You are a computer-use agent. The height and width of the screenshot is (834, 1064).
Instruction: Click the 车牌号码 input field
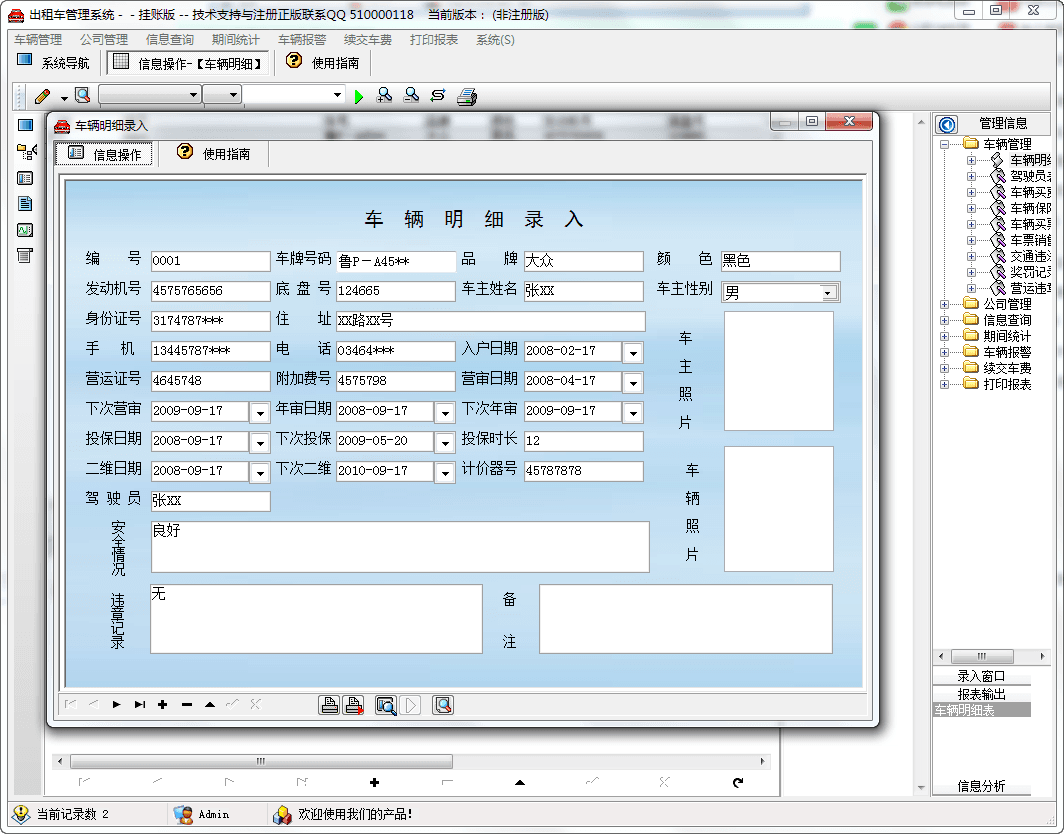[395, 262]
